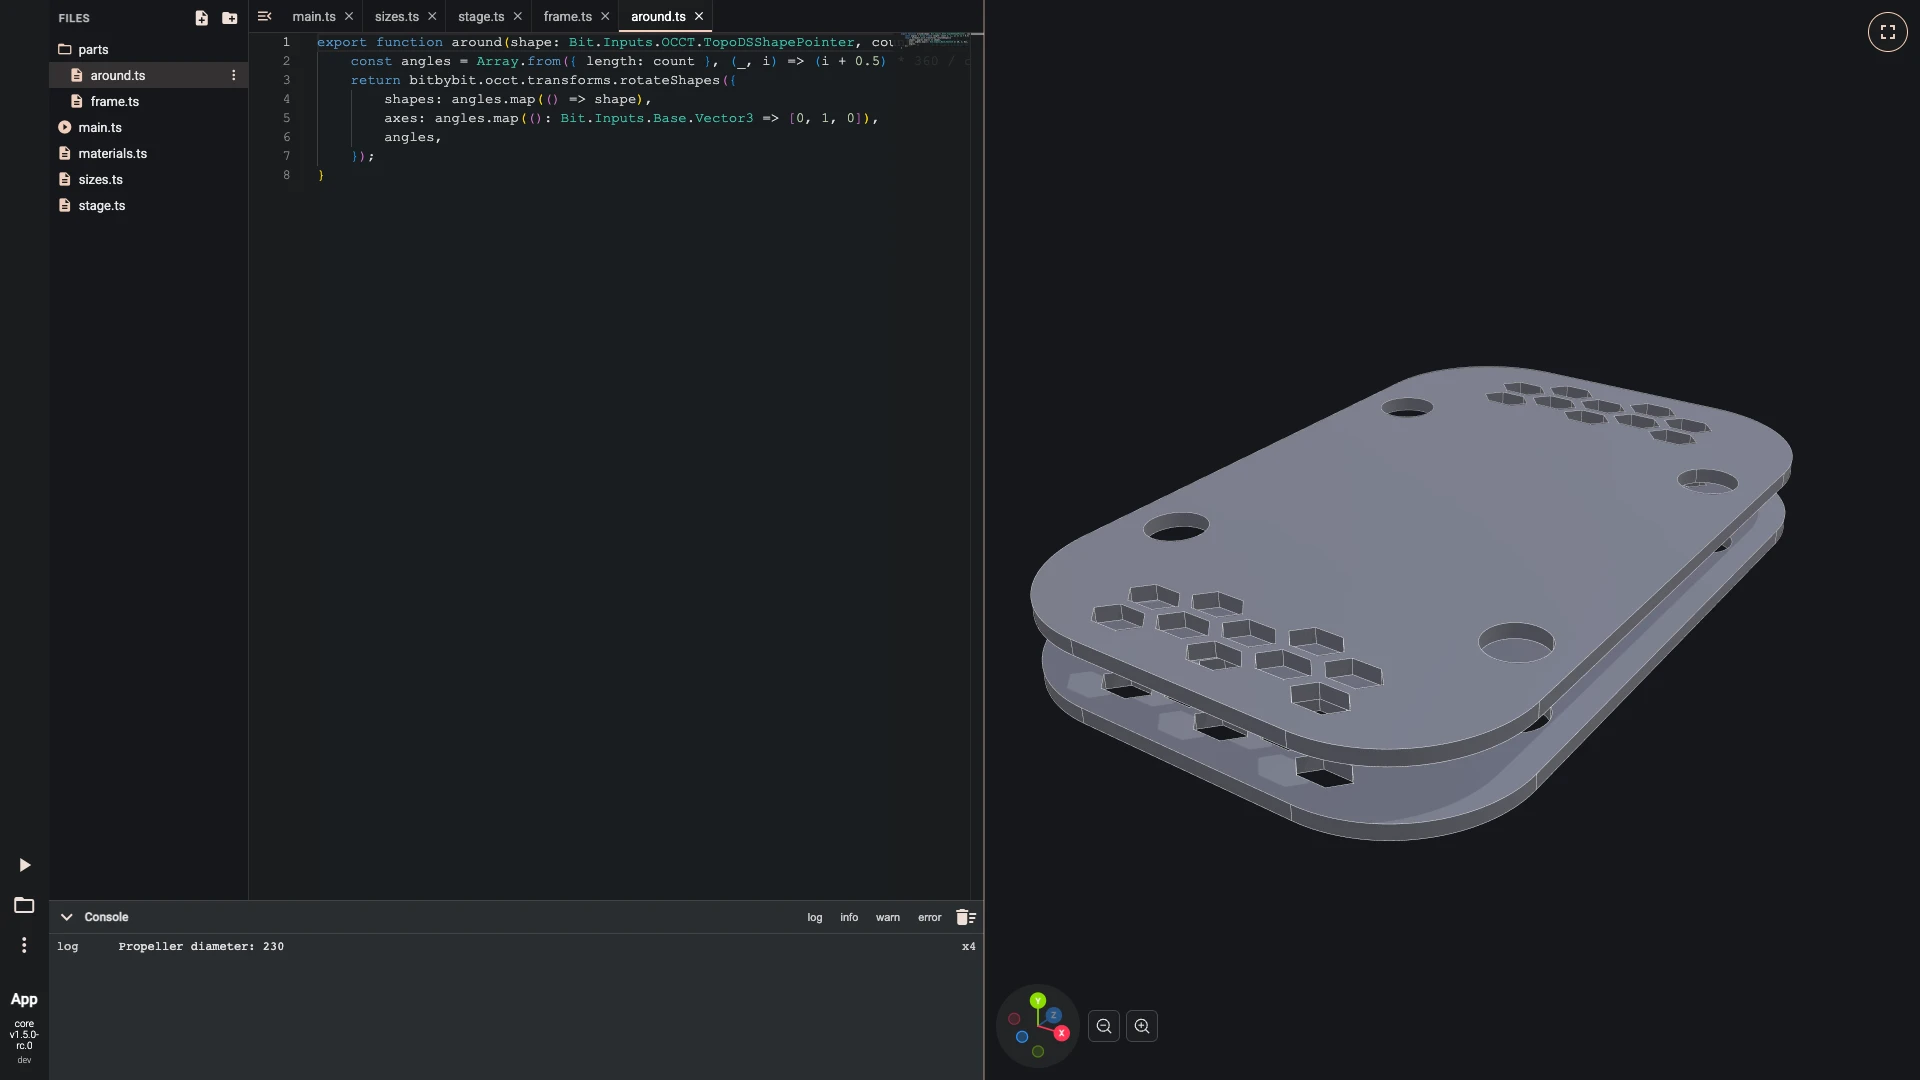Enter fullscreen 3D view mode
Viewport: 1920px width, 1080px height.
(1888, 32)
